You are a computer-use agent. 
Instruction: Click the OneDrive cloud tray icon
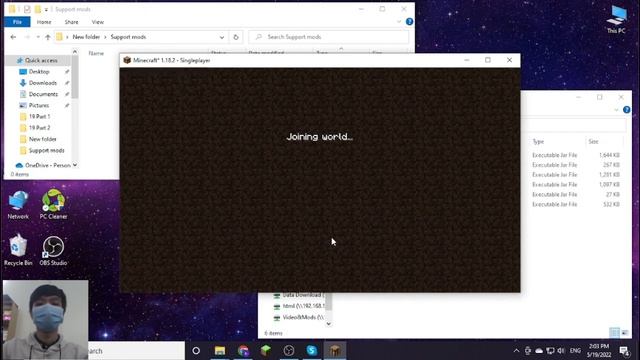[539, 351]
